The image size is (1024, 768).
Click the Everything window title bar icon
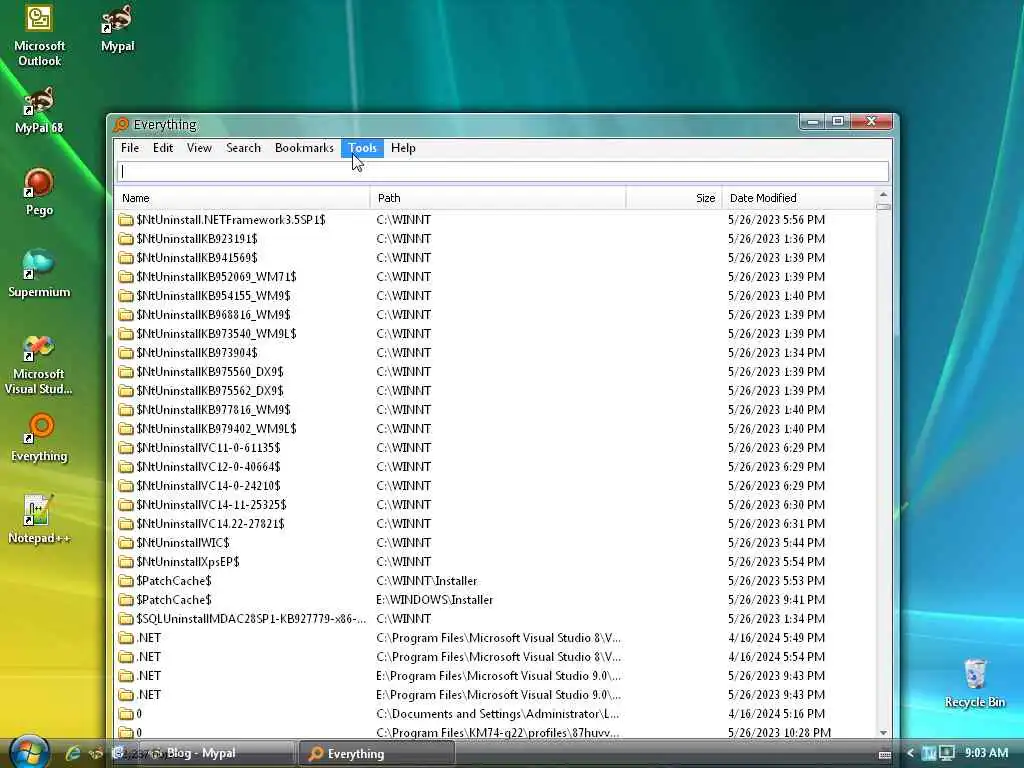click(121, 124)
